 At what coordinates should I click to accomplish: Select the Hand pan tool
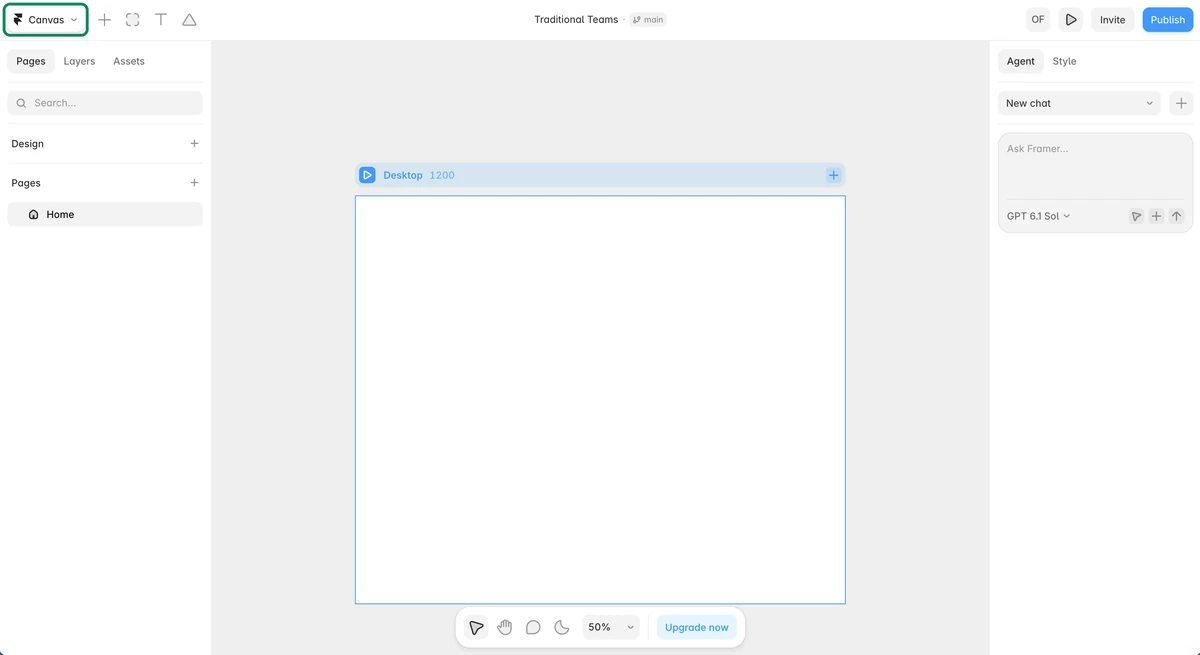[x=505, y=627]
